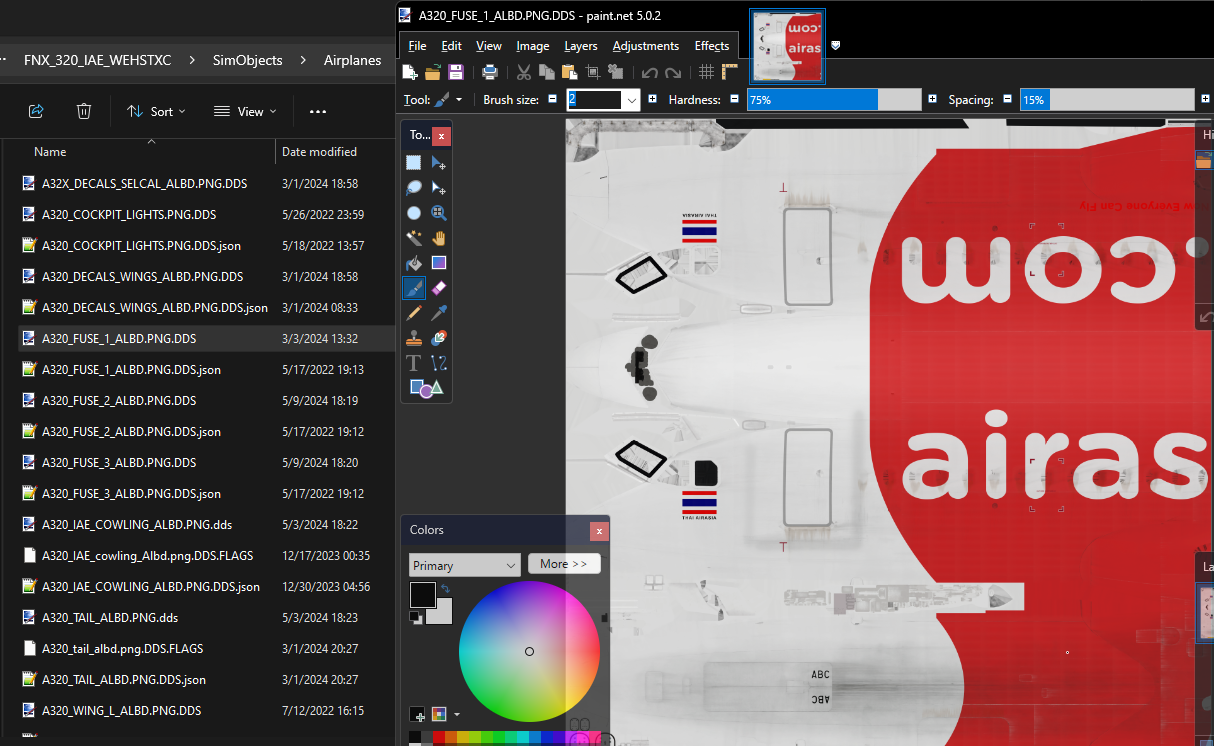Swap primary and secondary colors arrow
The height and width of the screenshot is (746, 1214).
pos(444,589)
